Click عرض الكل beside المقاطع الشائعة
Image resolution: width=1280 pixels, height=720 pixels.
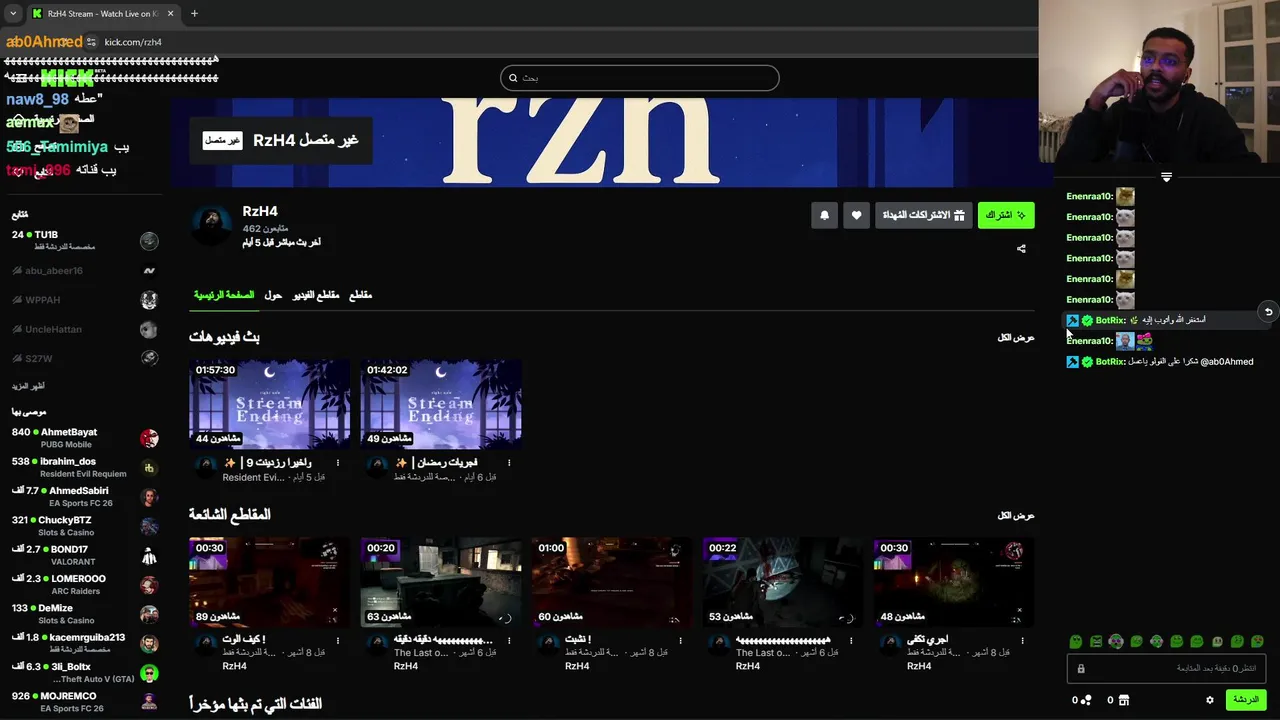point(1015,516)
